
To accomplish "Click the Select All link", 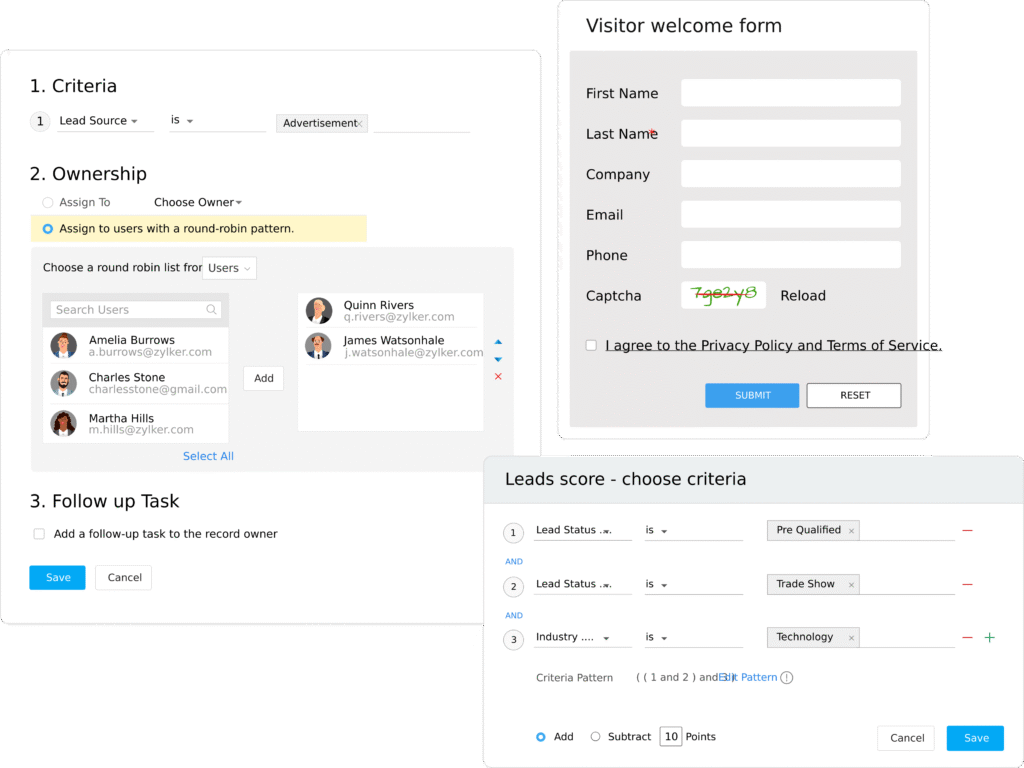I will (208, 456).
